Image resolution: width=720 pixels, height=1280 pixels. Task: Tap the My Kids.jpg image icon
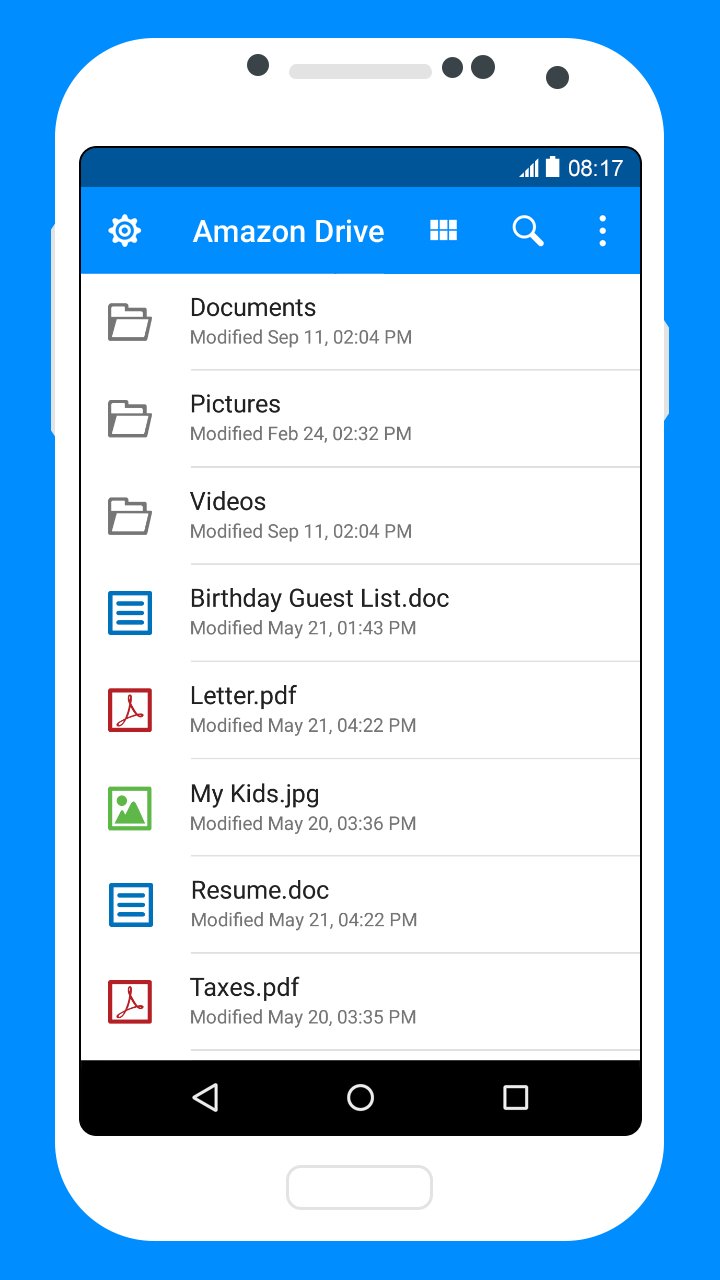click(130, 808)
